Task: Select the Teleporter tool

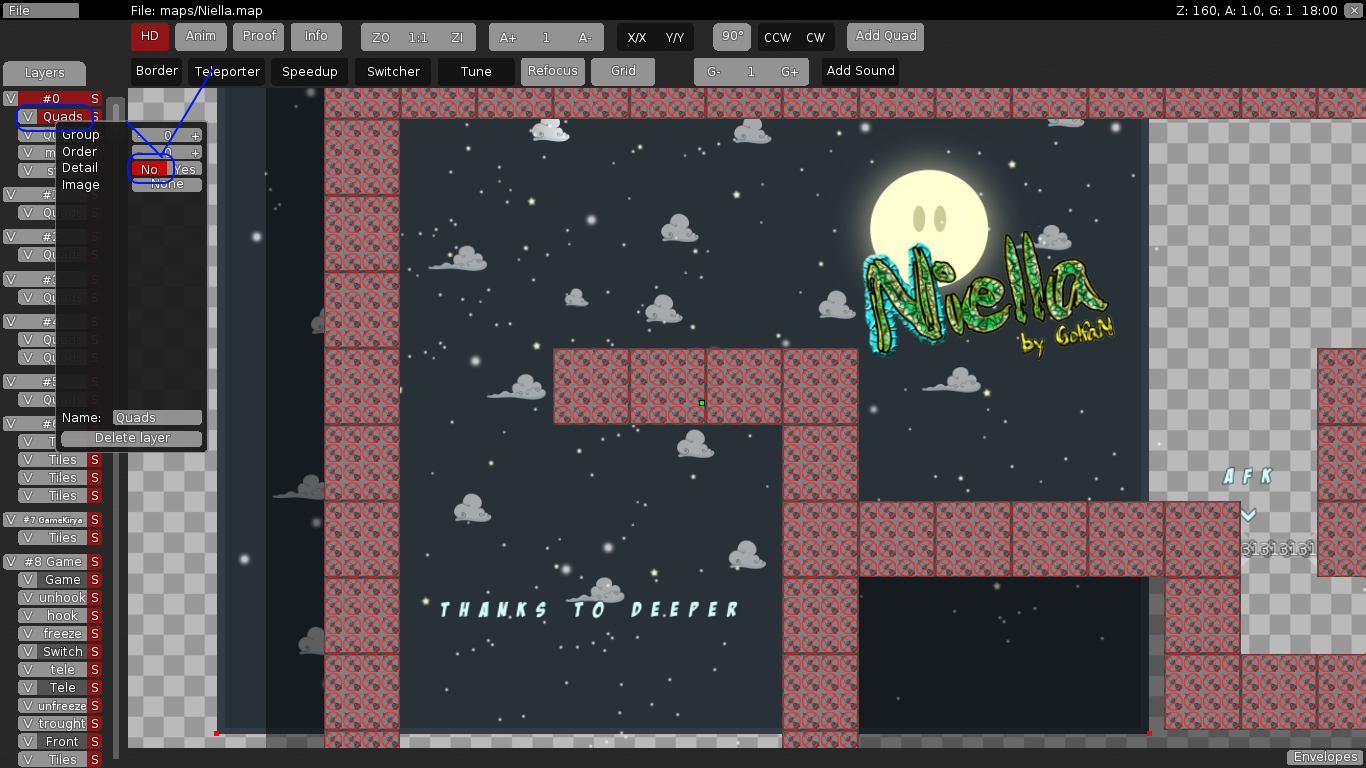Action: (226, 71)
